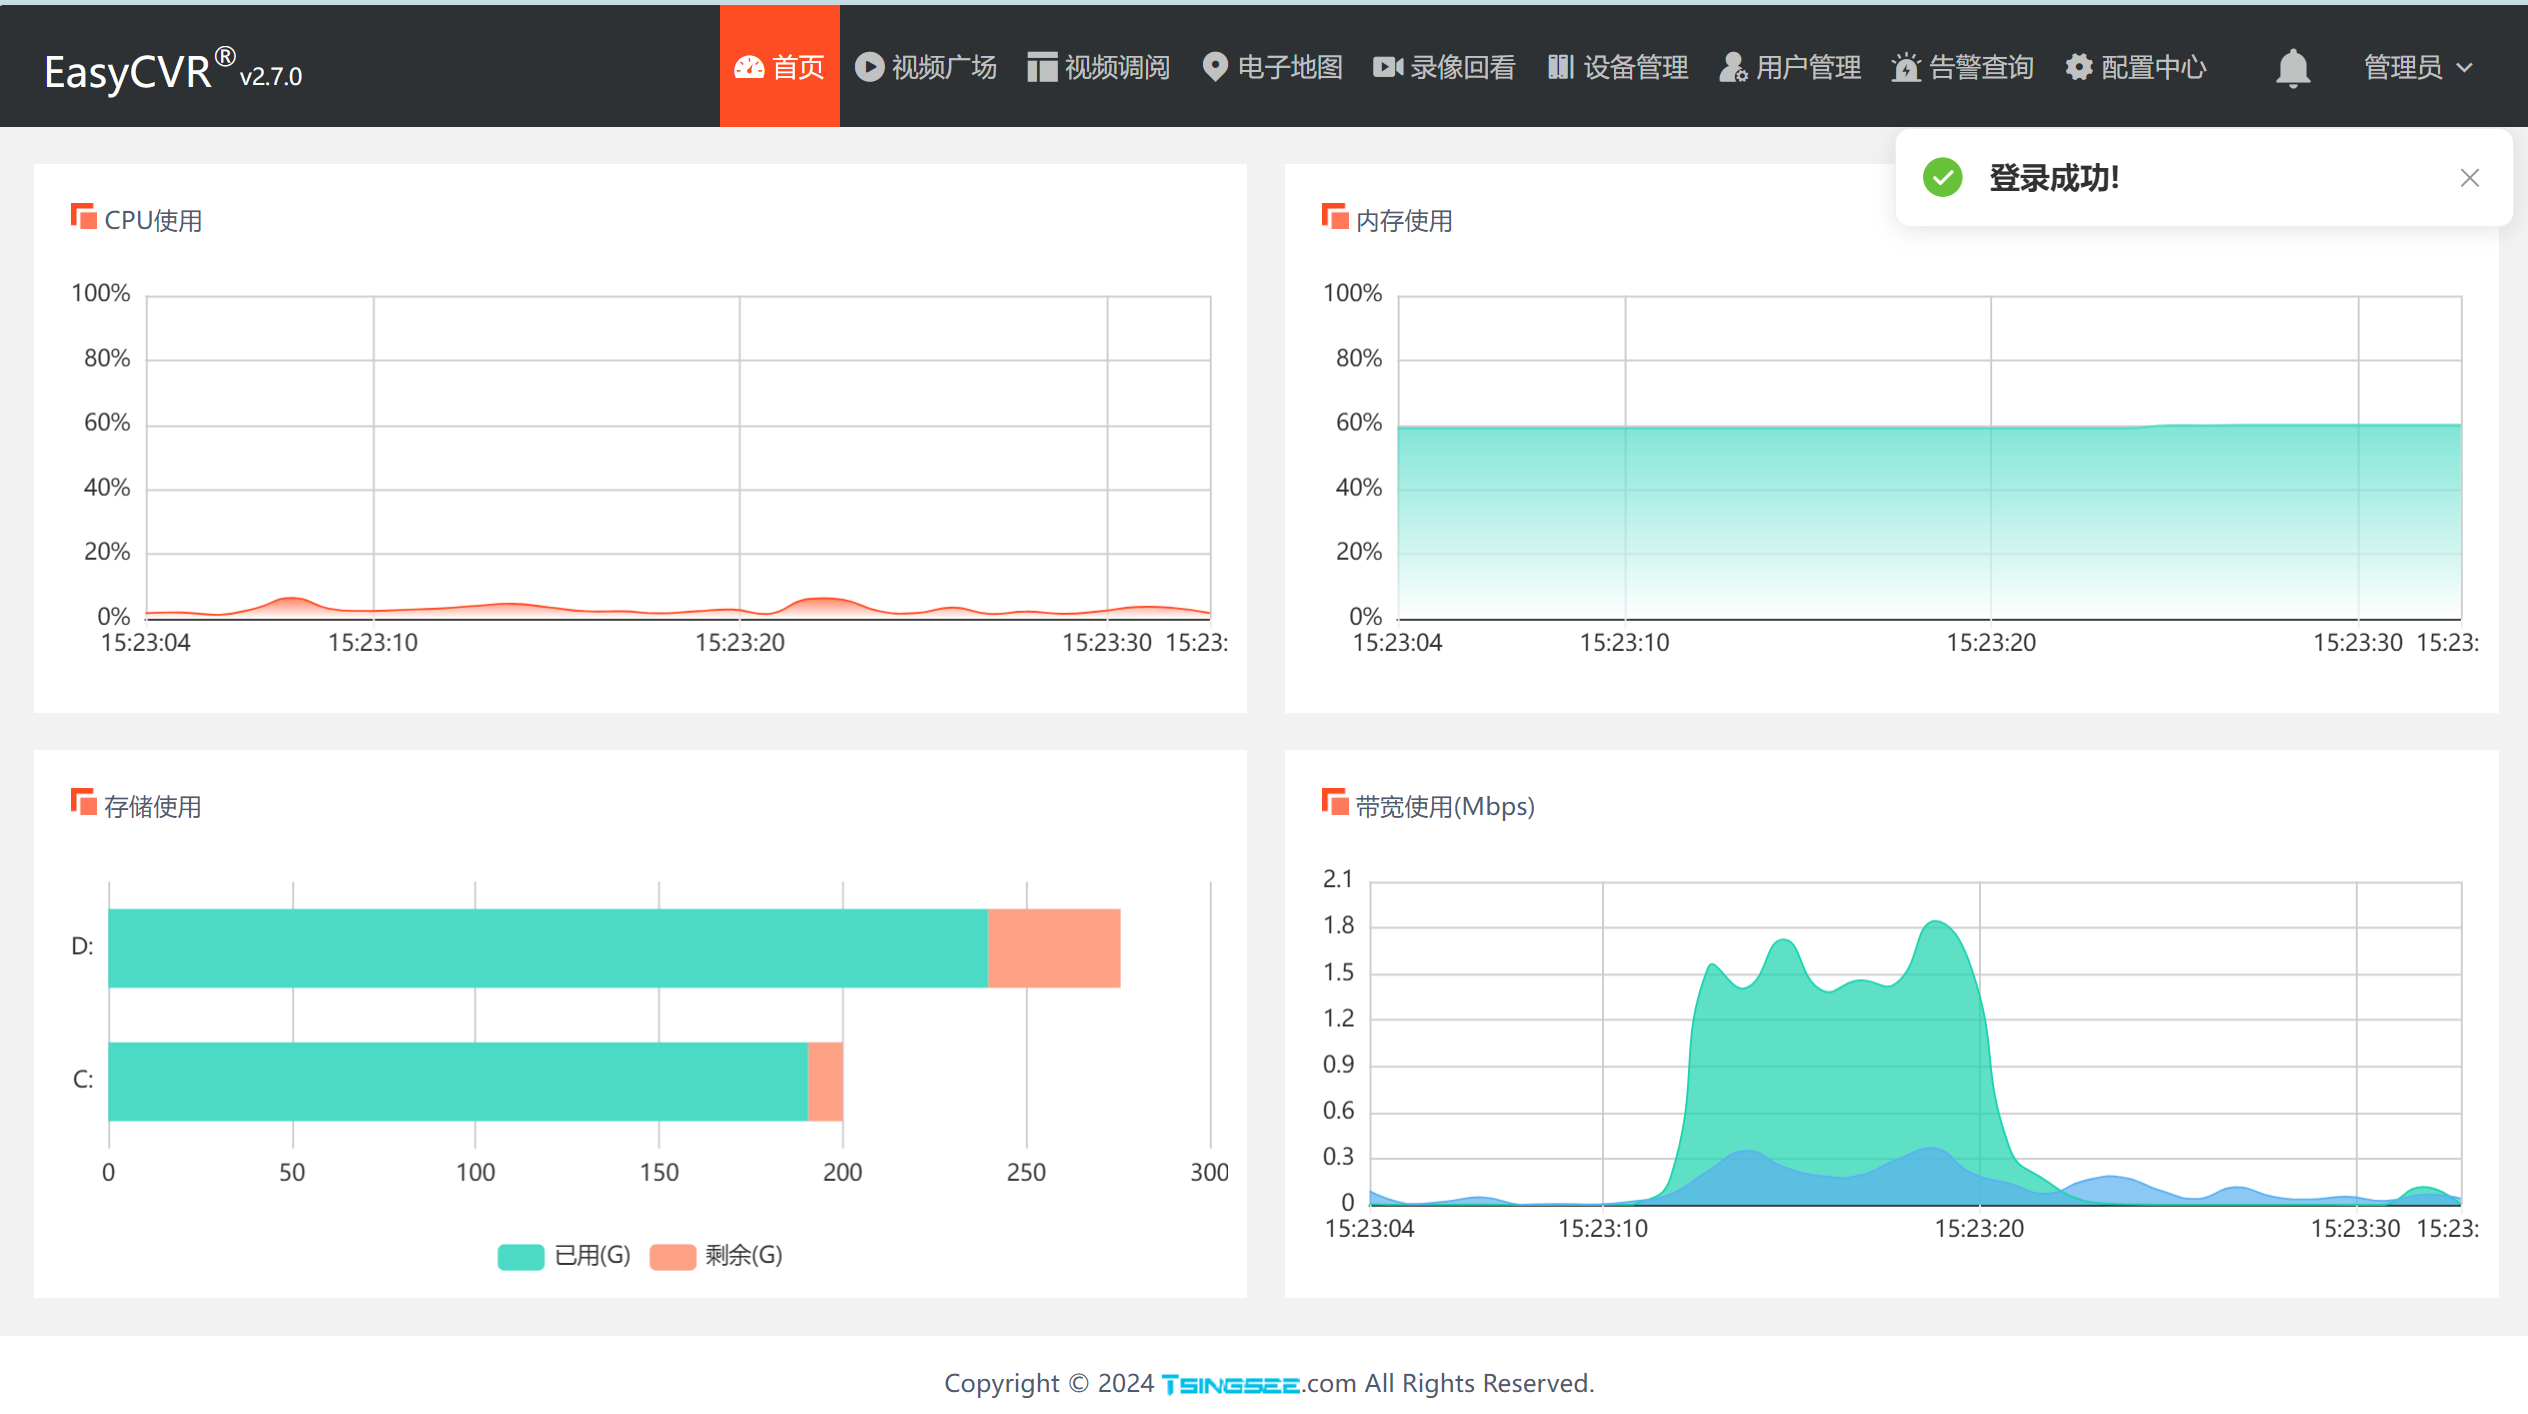Viewport: 2528px width, 1414px height.
Task: Click the grid icon for 视频调阅
Action: [x=1041, y=67]
